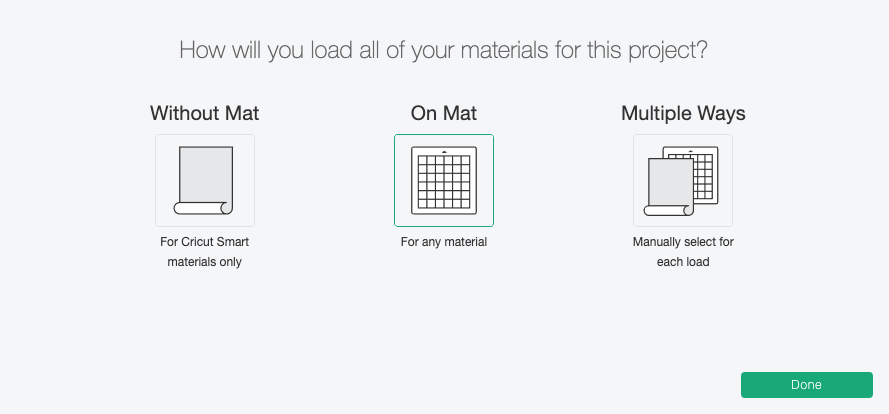Select the On Mat cutting grid icon
The height and width of the screenshot is (414, 889).
click(x=444, y=180)
